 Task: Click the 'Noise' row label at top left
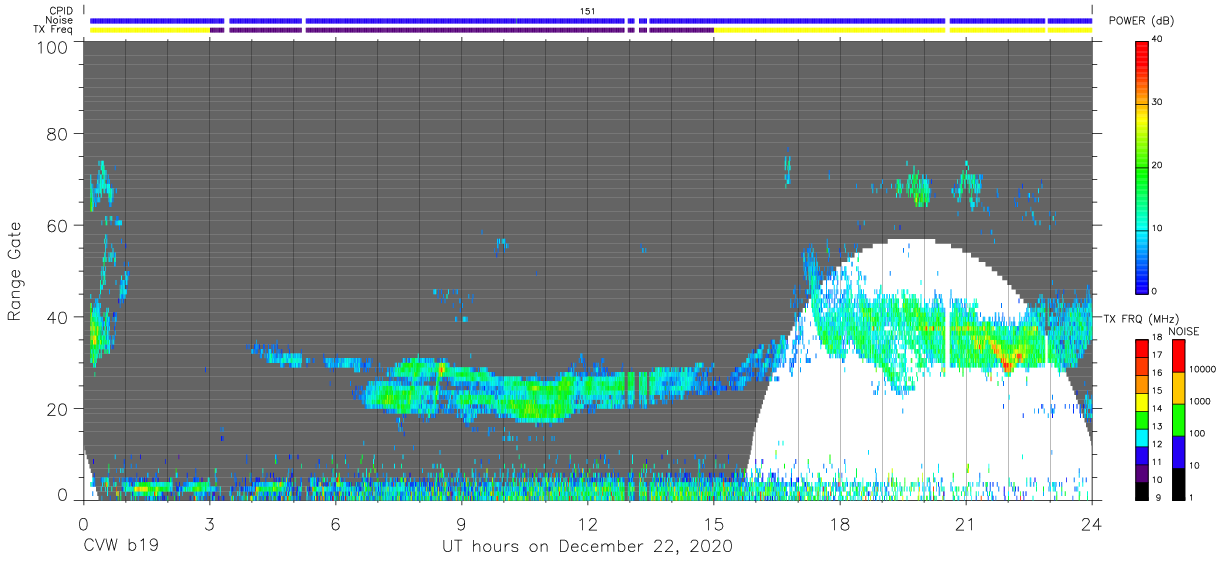click(x=60, y=20)
